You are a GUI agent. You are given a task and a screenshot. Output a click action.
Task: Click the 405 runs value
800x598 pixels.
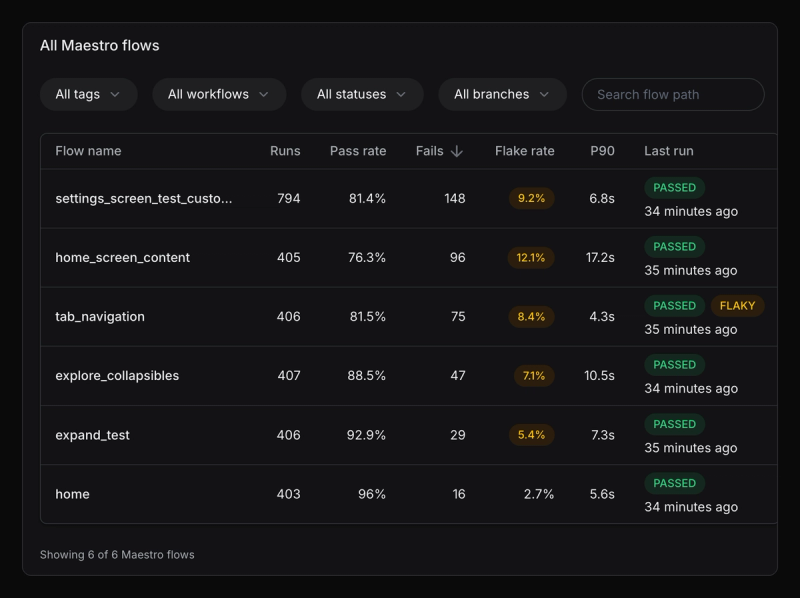[289, 258]
